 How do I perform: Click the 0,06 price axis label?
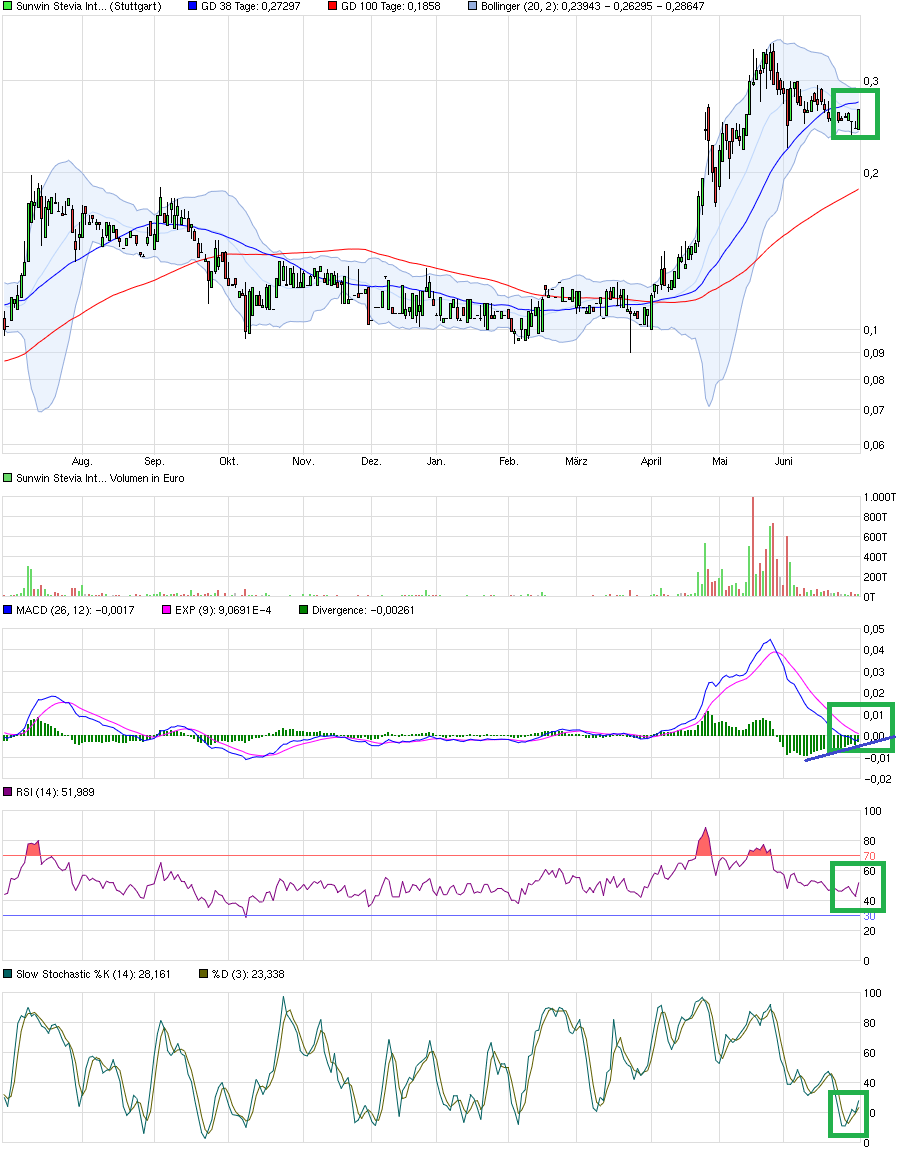click(874, 445)
